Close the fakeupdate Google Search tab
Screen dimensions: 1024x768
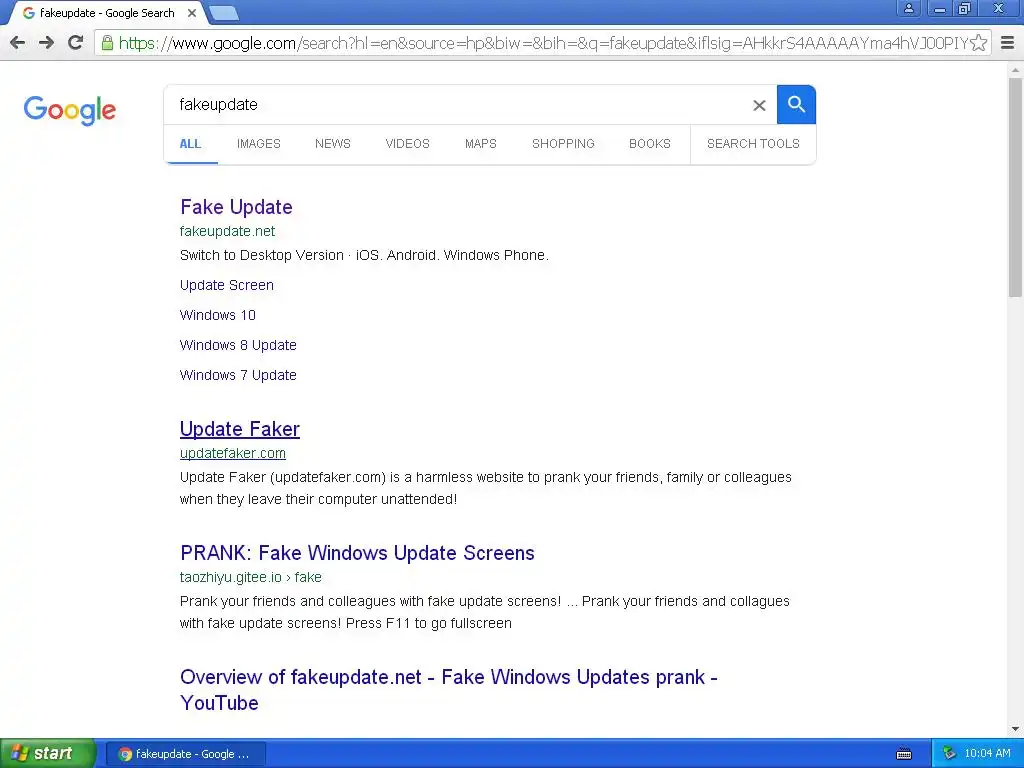tap(191, 13)
